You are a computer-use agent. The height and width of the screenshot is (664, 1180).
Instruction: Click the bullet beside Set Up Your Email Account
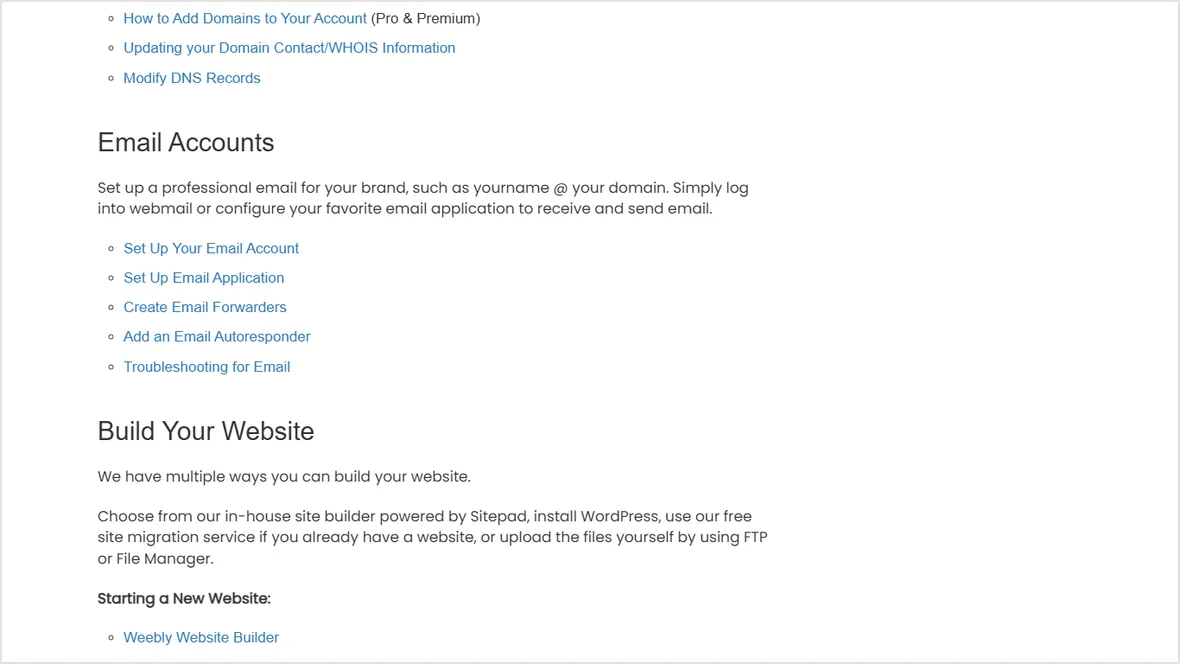pyautogui.click(x=111, y=248)
